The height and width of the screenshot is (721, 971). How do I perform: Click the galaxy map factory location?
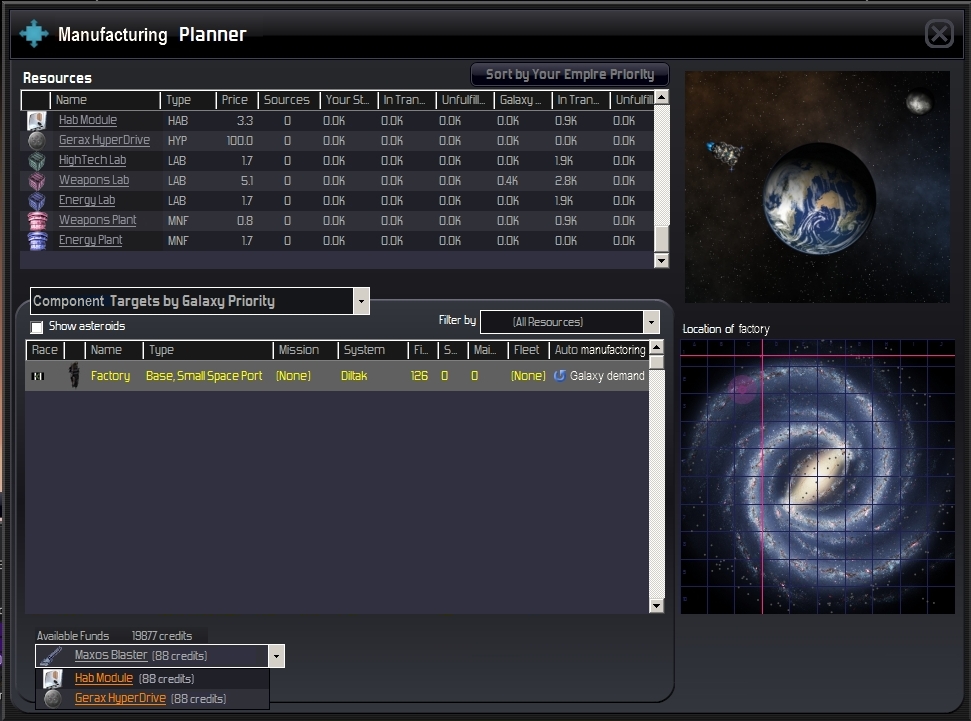point(762,356)
